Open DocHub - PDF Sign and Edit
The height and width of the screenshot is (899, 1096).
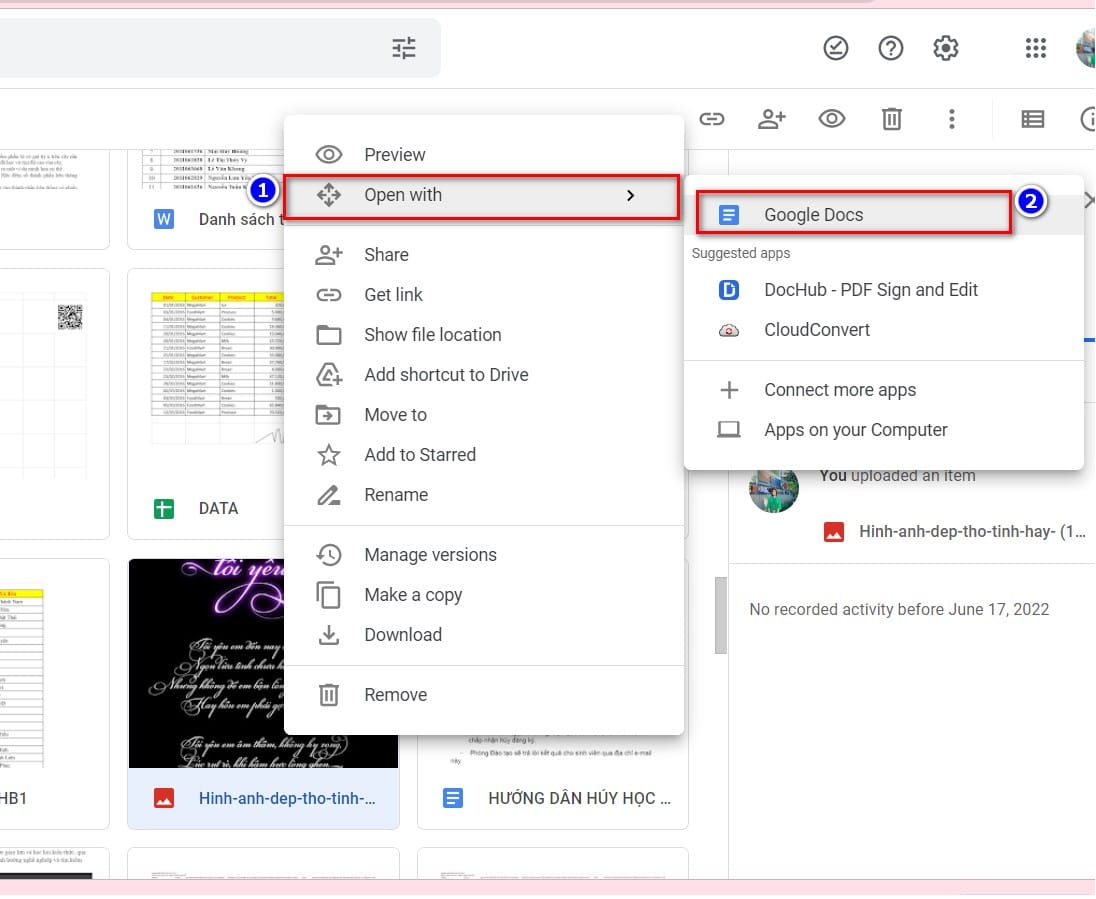pyautogui.click(x=870, y=289)
